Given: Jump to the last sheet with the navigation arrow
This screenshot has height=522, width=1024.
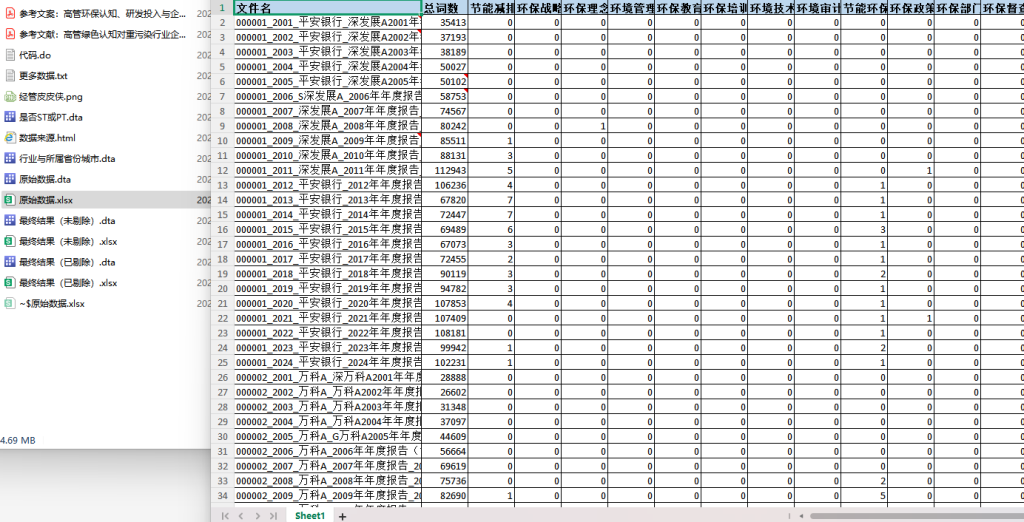Looking at the screenshot, I should pyautogui.click(x=273, y=516).
